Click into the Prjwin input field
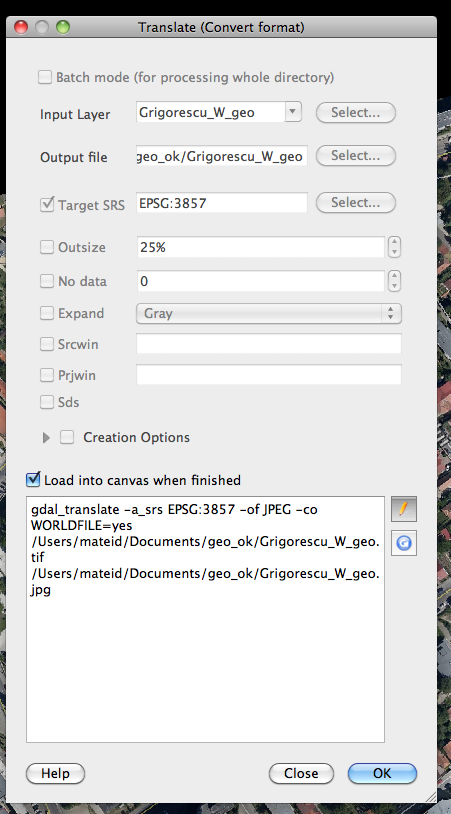This screenshot has height=814, width=451. click(x=269, y=375)
